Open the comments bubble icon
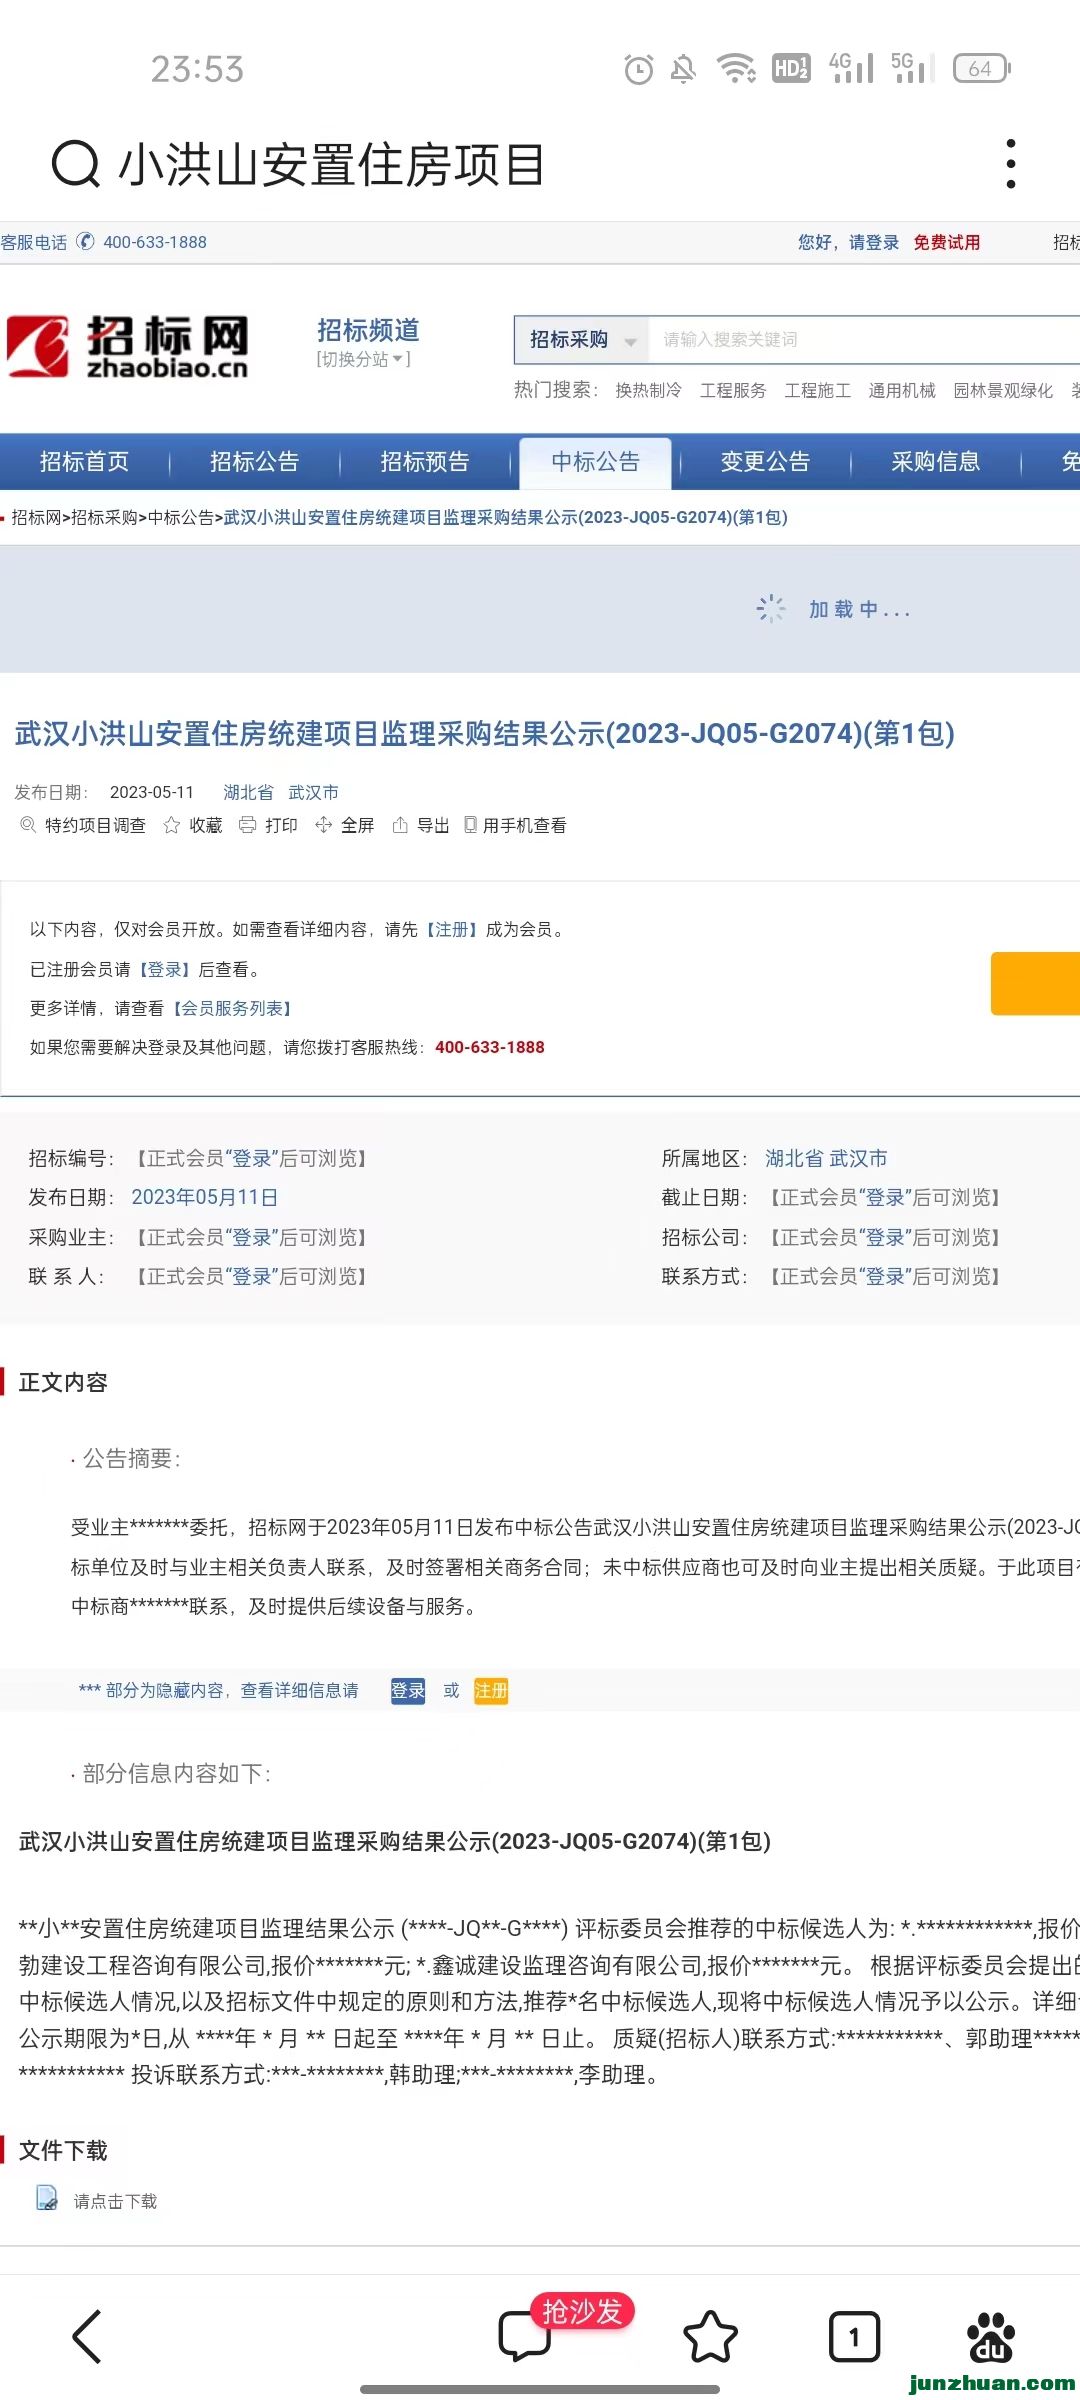 point(524,2337)
